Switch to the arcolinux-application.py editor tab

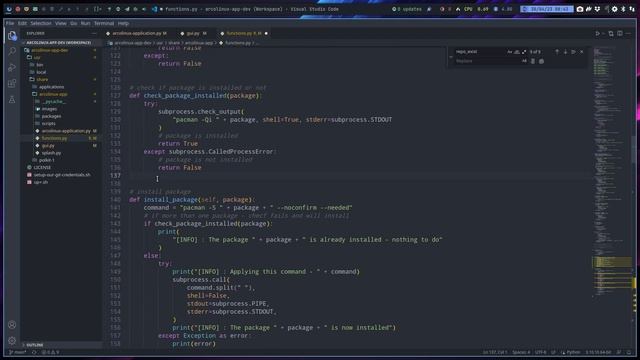[x=136, y=33]
